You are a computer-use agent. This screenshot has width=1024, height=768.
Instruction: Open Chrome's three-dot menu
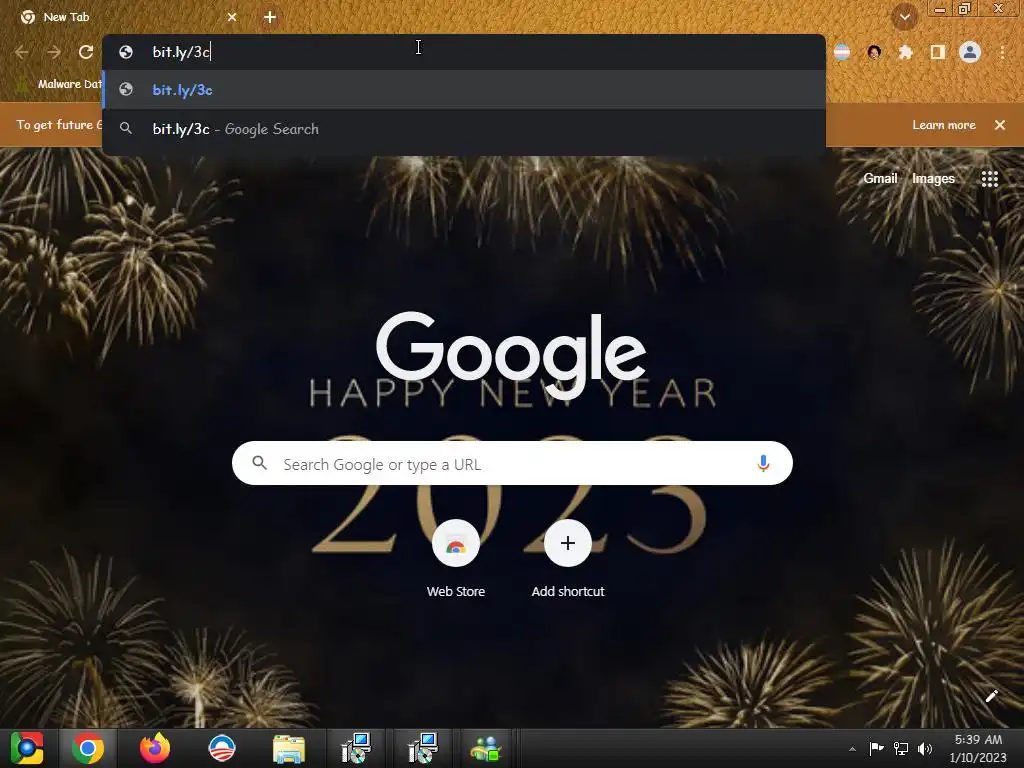(1002, 52)
